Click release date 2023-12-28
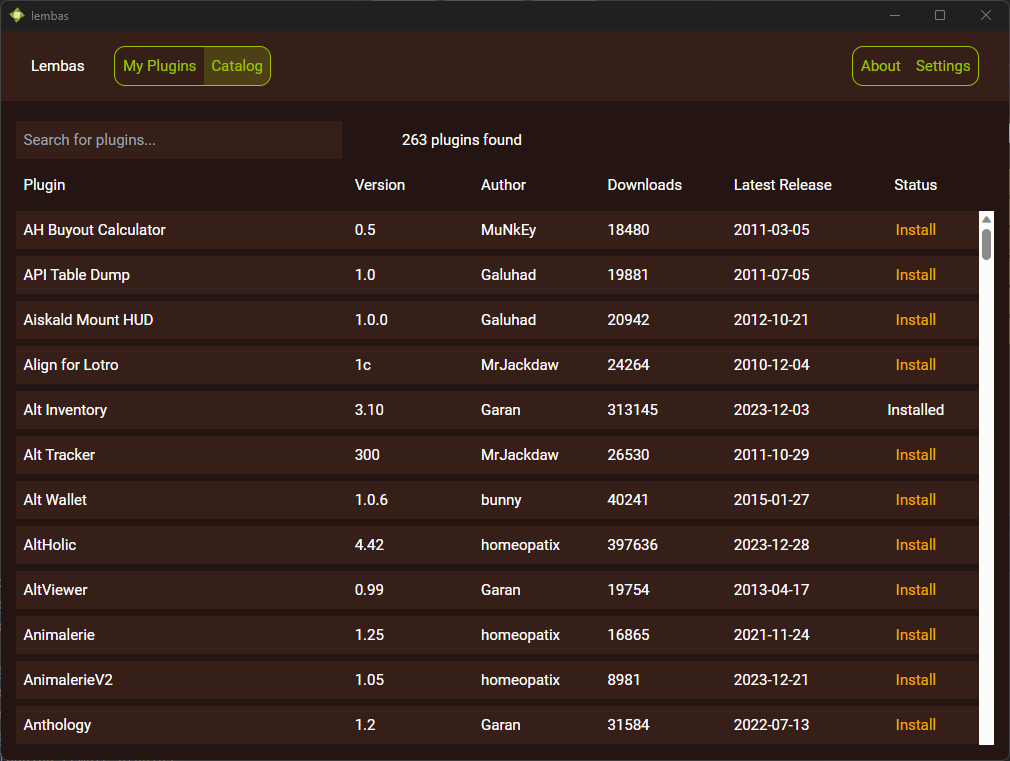1010x761 pixels. [x=772, y=545]
